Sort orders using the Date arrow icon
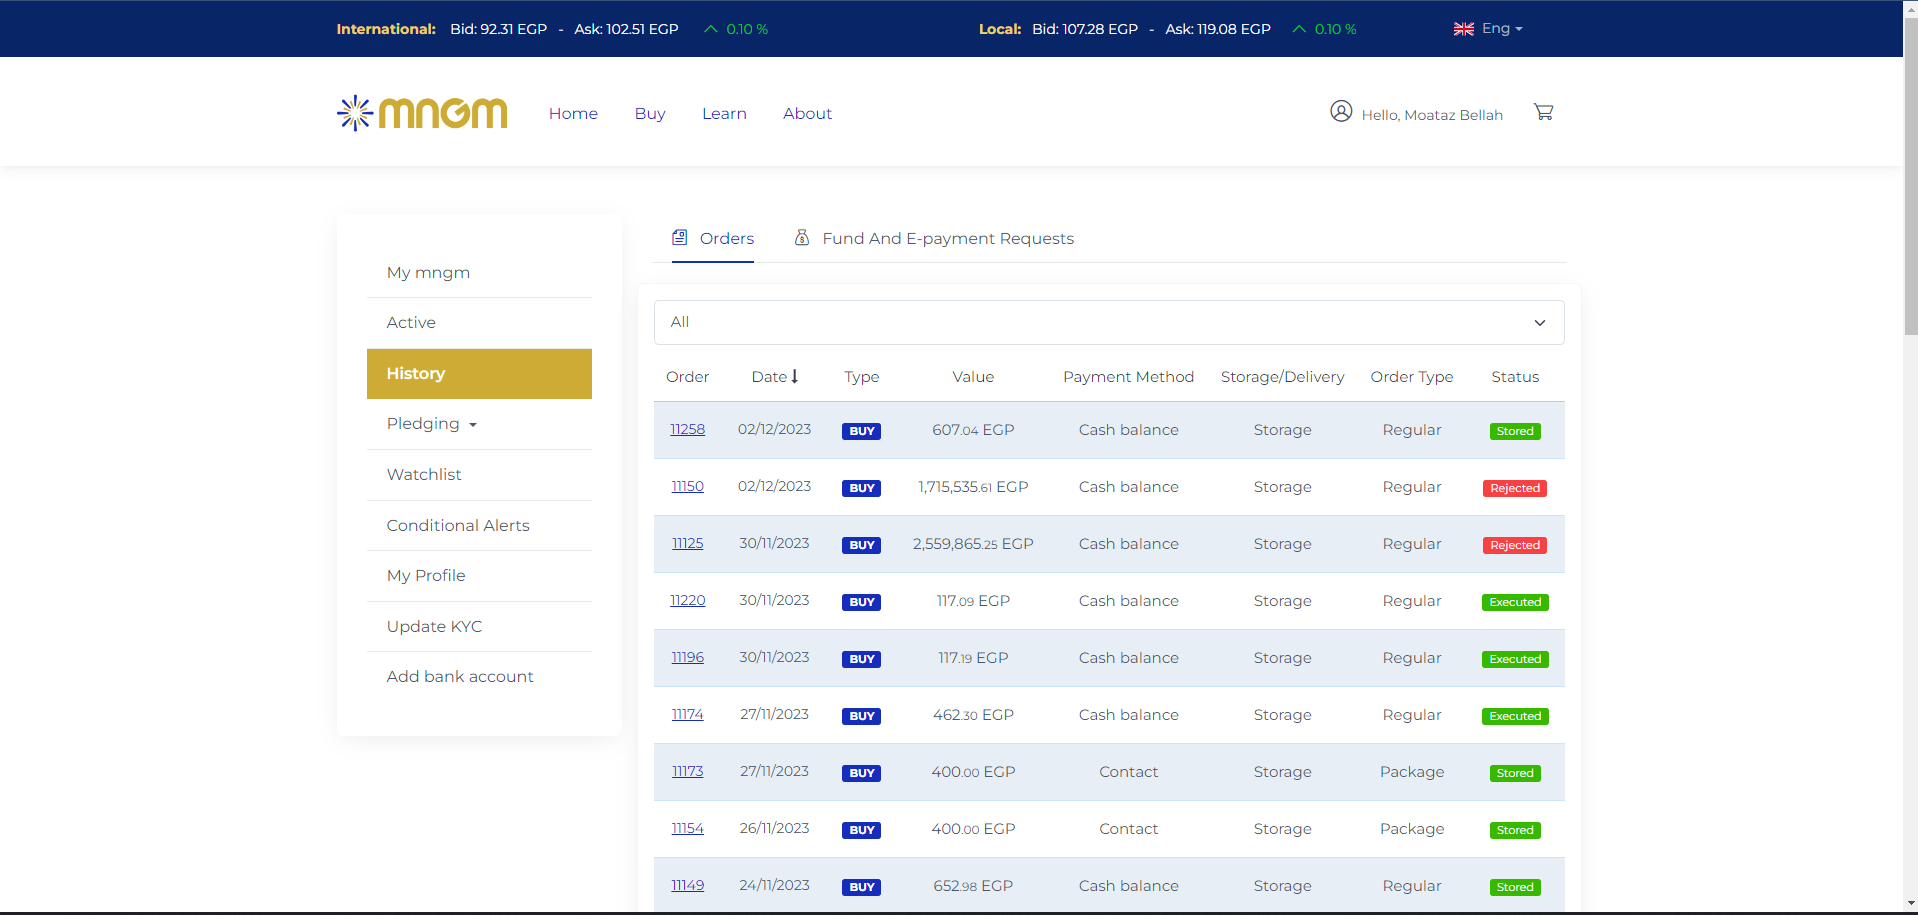The height and width of the screenshot is (915, 1918). pos(795,376)
